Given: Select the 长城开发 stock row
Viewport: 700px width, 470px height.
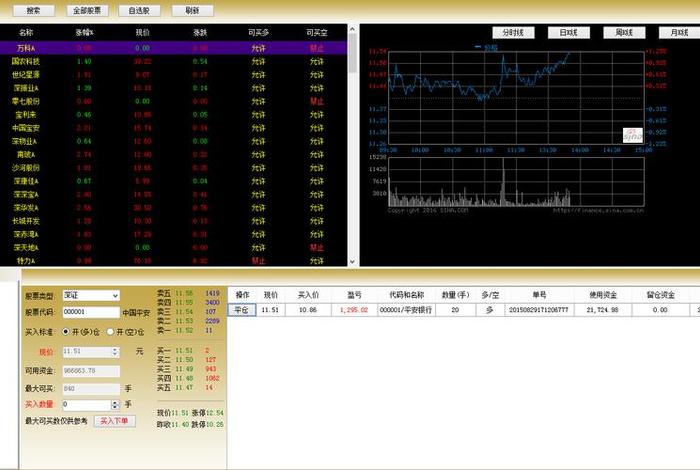Looking at the screenshot, I should tap(173, 221).
